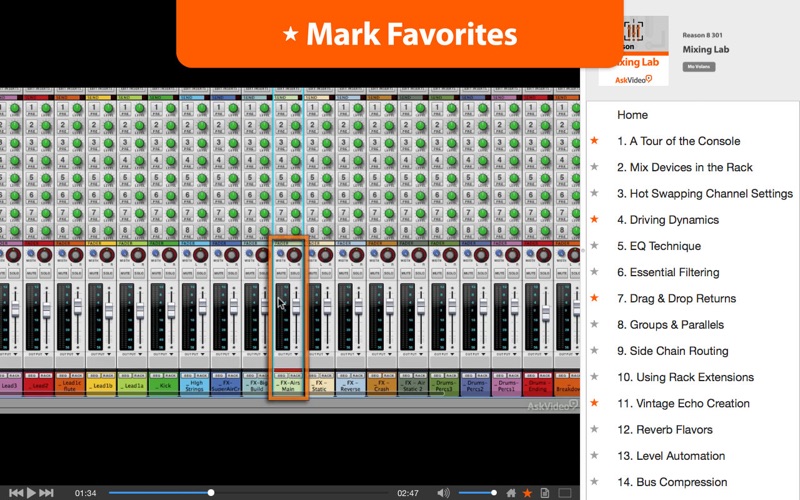Screen dimensions: 800x500
Task: Click the Reason 8 301 course label
Action: (x=702, y=35)
